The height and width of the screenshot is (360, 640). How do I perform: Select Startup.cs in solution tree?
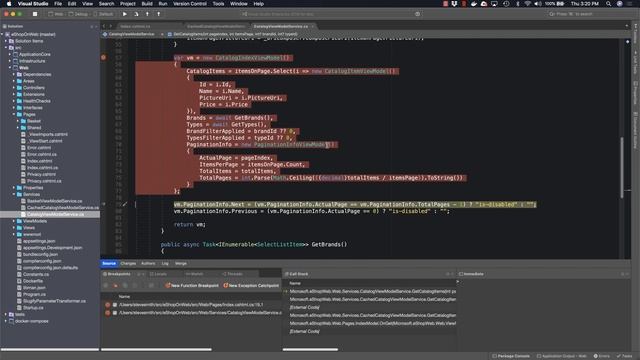tap(33, 308)
